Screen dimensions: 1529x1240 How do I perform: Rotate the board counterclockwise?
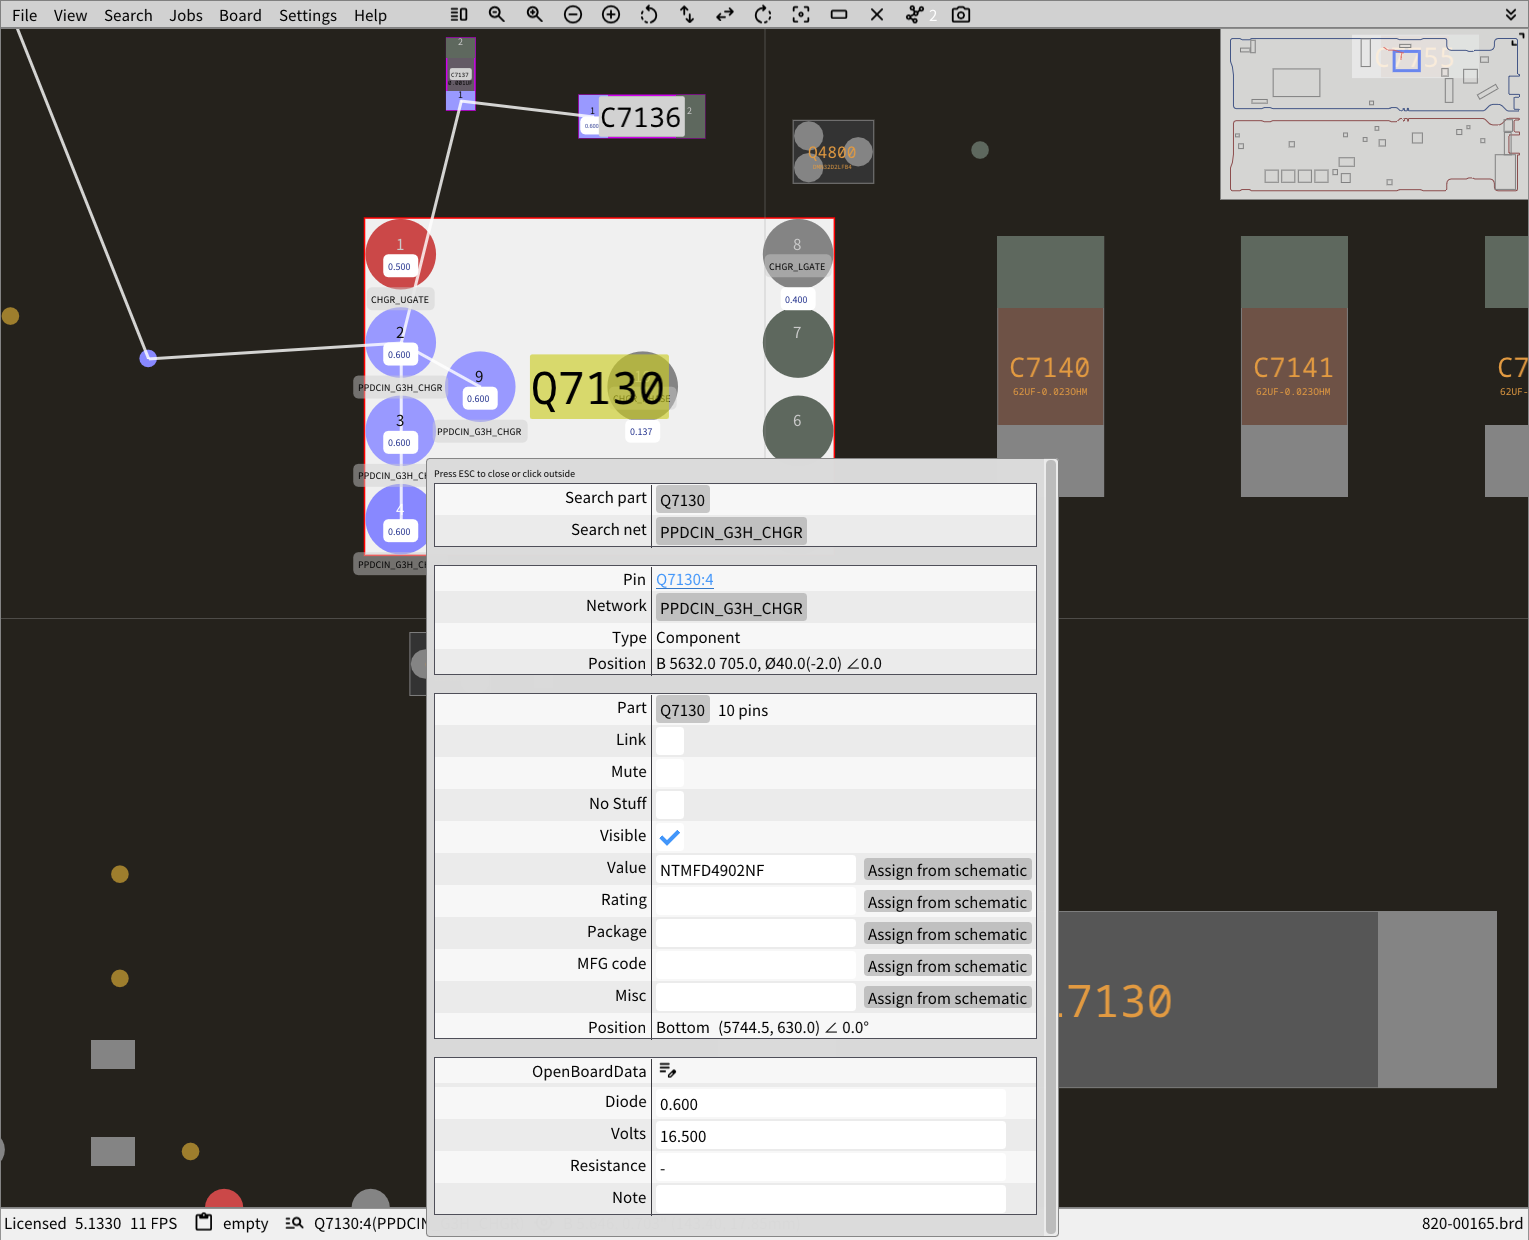[649, 15]
